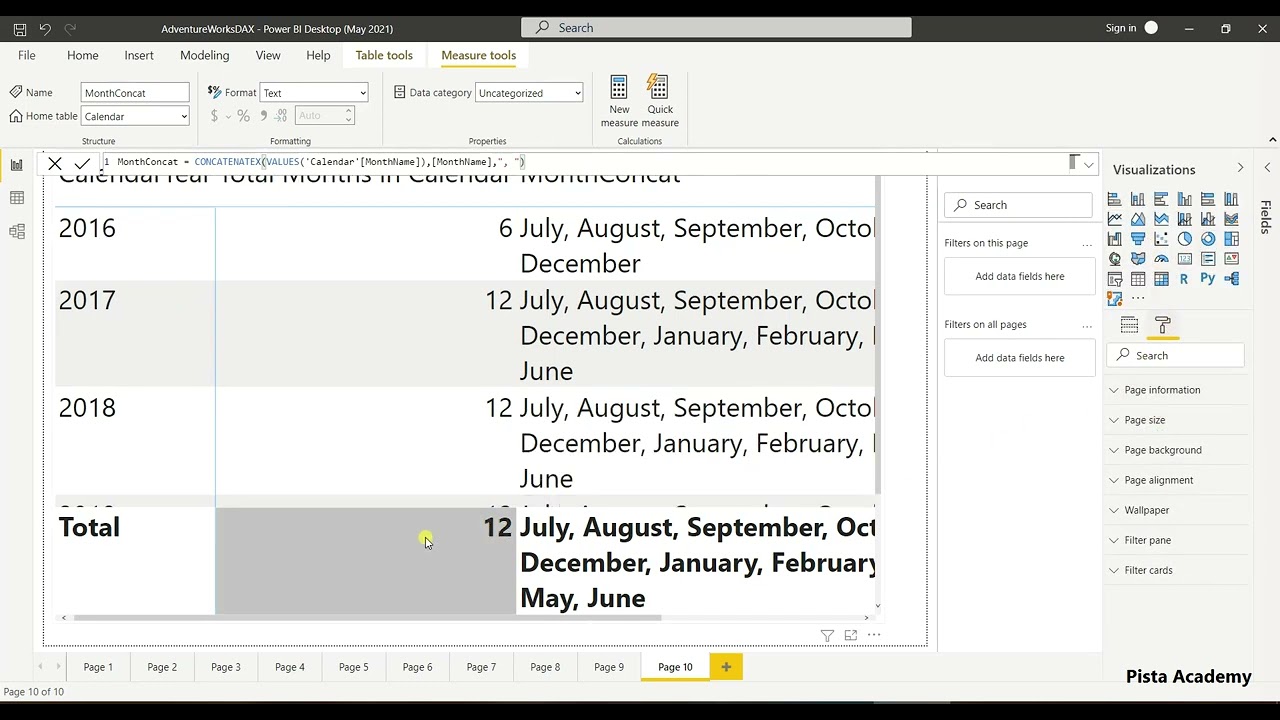Switch to Model view in left sidebar
Image resolution: width=1280 pixels, height=720 pixels.
click(16, 231)
